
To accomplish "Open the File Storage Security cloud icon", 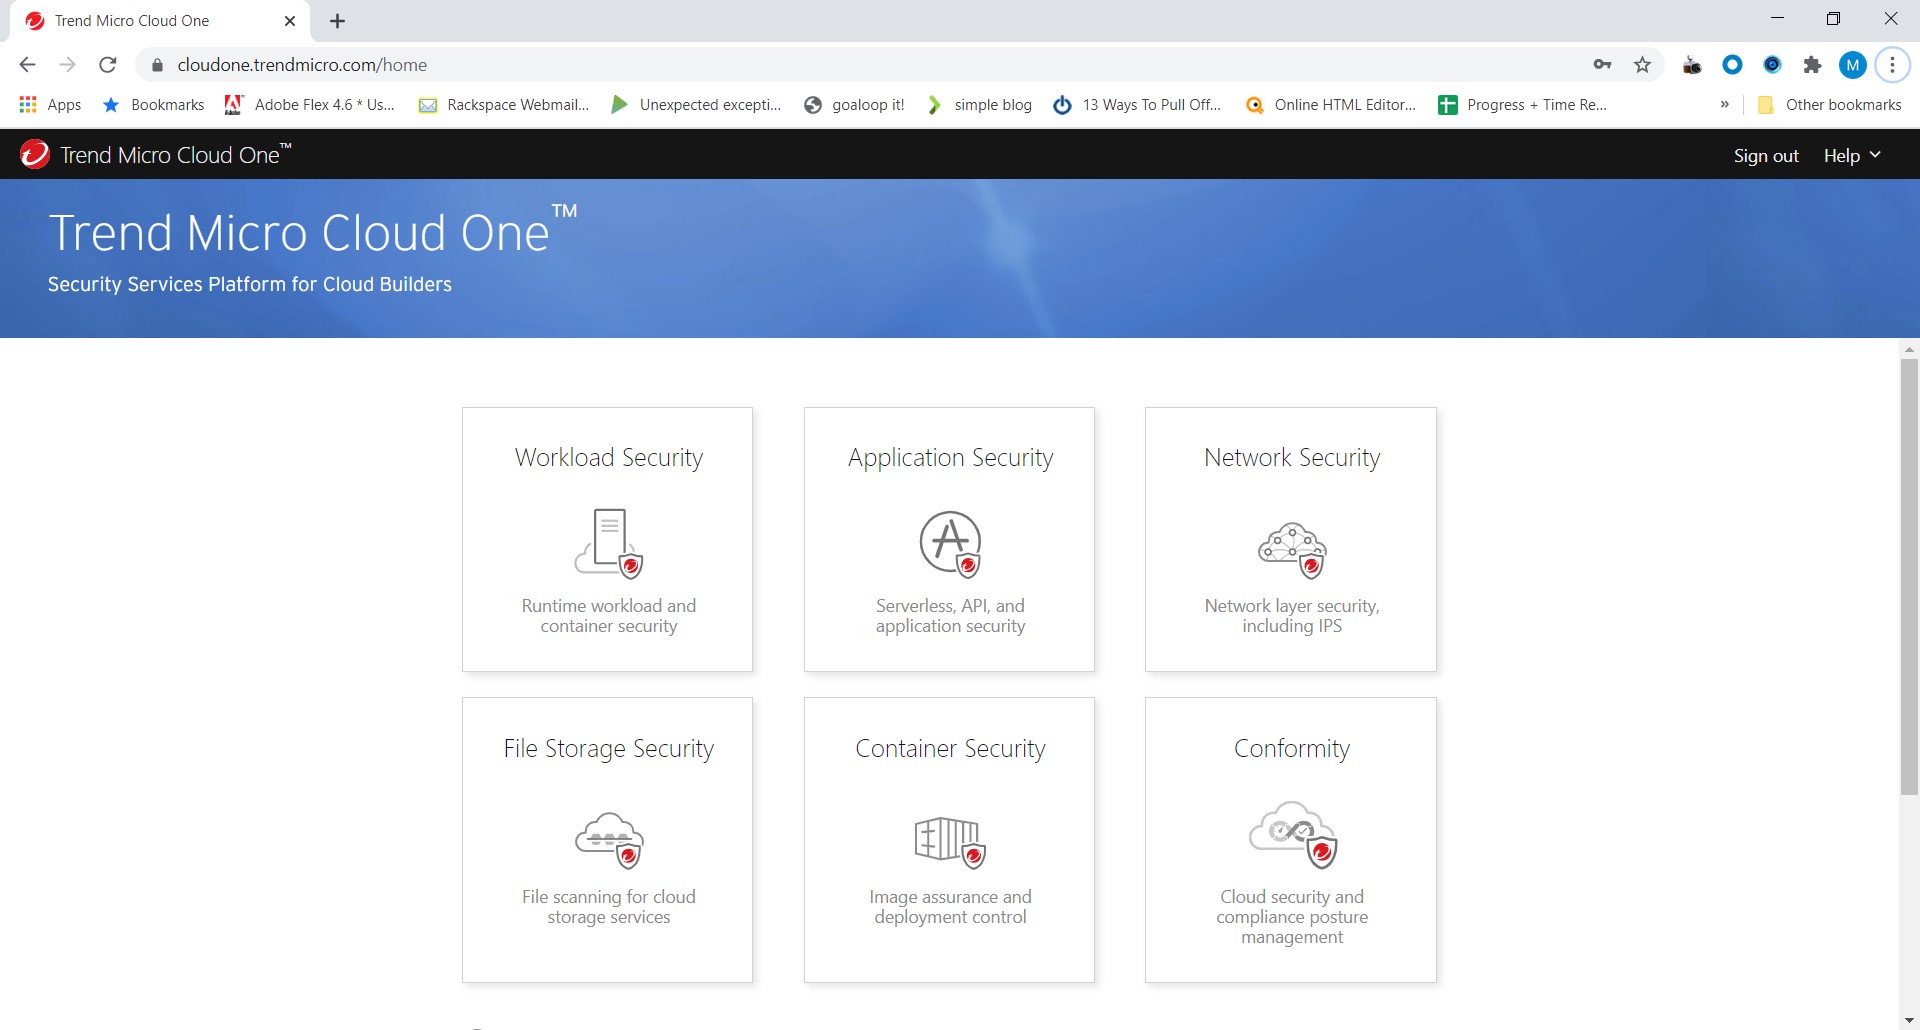I will (609, 840).
